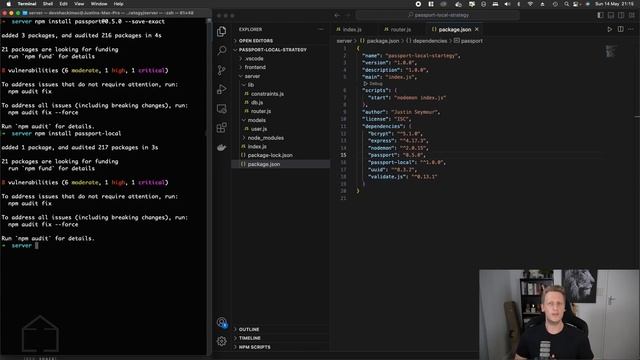Click the passport-local-strategy command center search box
The width and height of the screenshot is (640, 360).
click(438, 15)
